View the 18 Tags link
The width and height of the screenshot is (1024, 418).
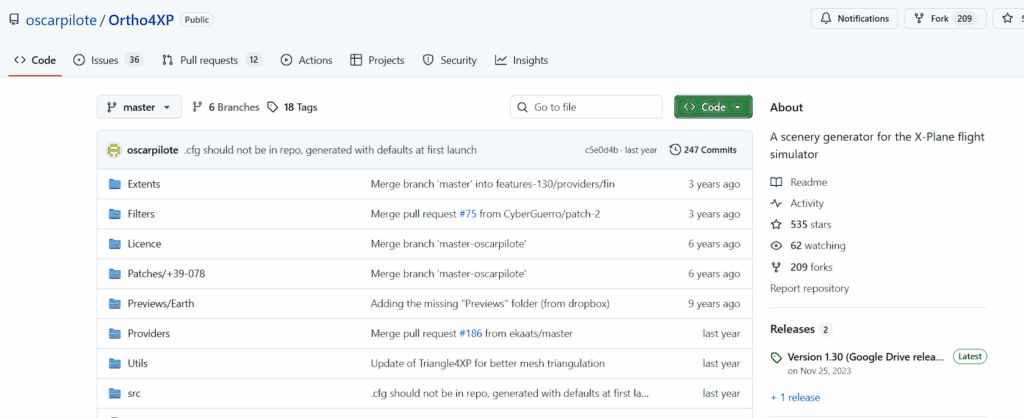293,107
